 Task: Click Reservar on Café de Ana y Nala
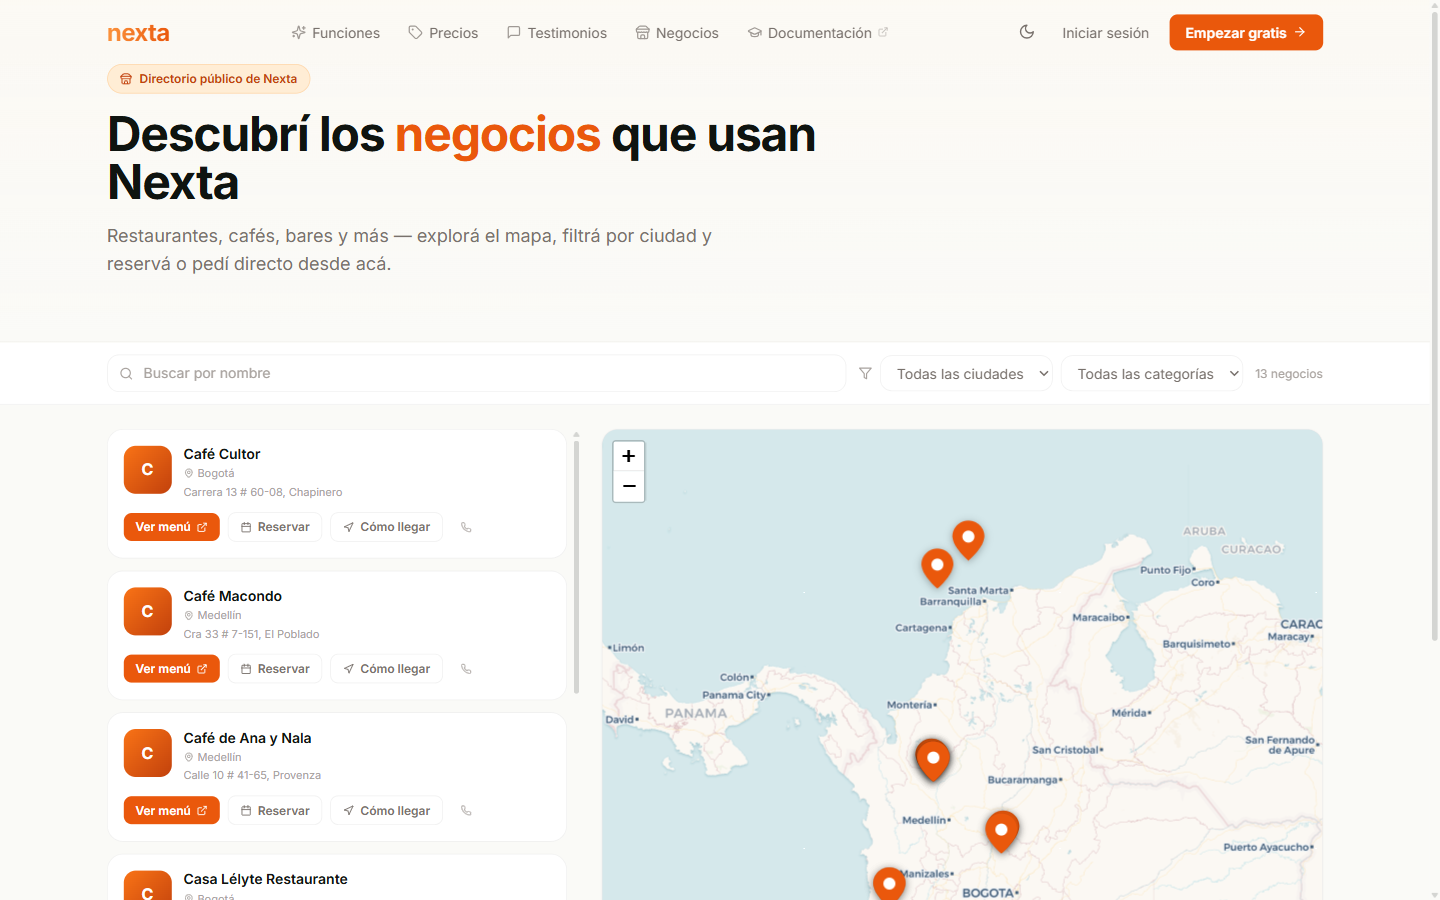click(x=275, y=811)
